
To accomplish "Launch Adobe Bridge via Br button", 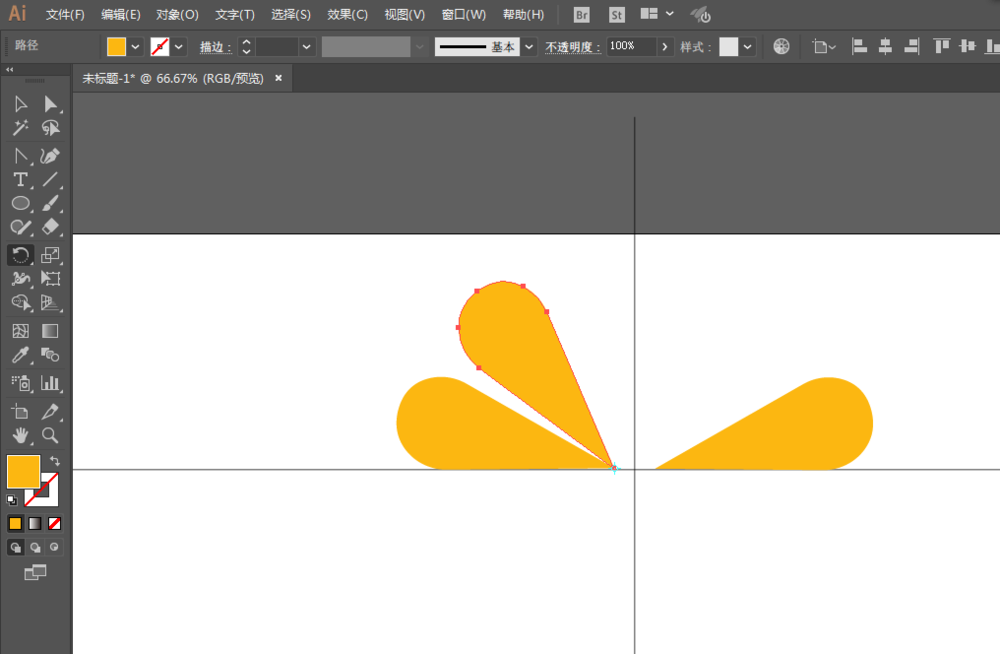I will tap(582, 15).
